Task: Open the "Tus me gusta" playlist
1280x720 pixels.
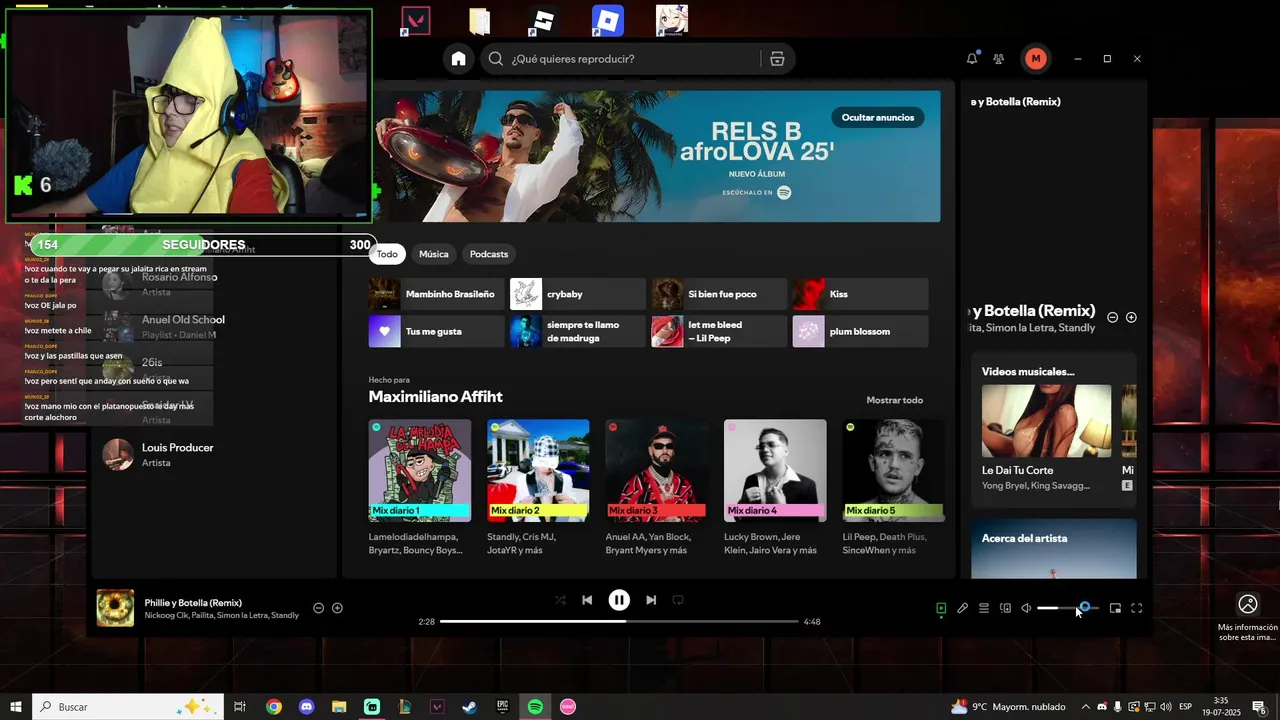Action: point(436,331)
